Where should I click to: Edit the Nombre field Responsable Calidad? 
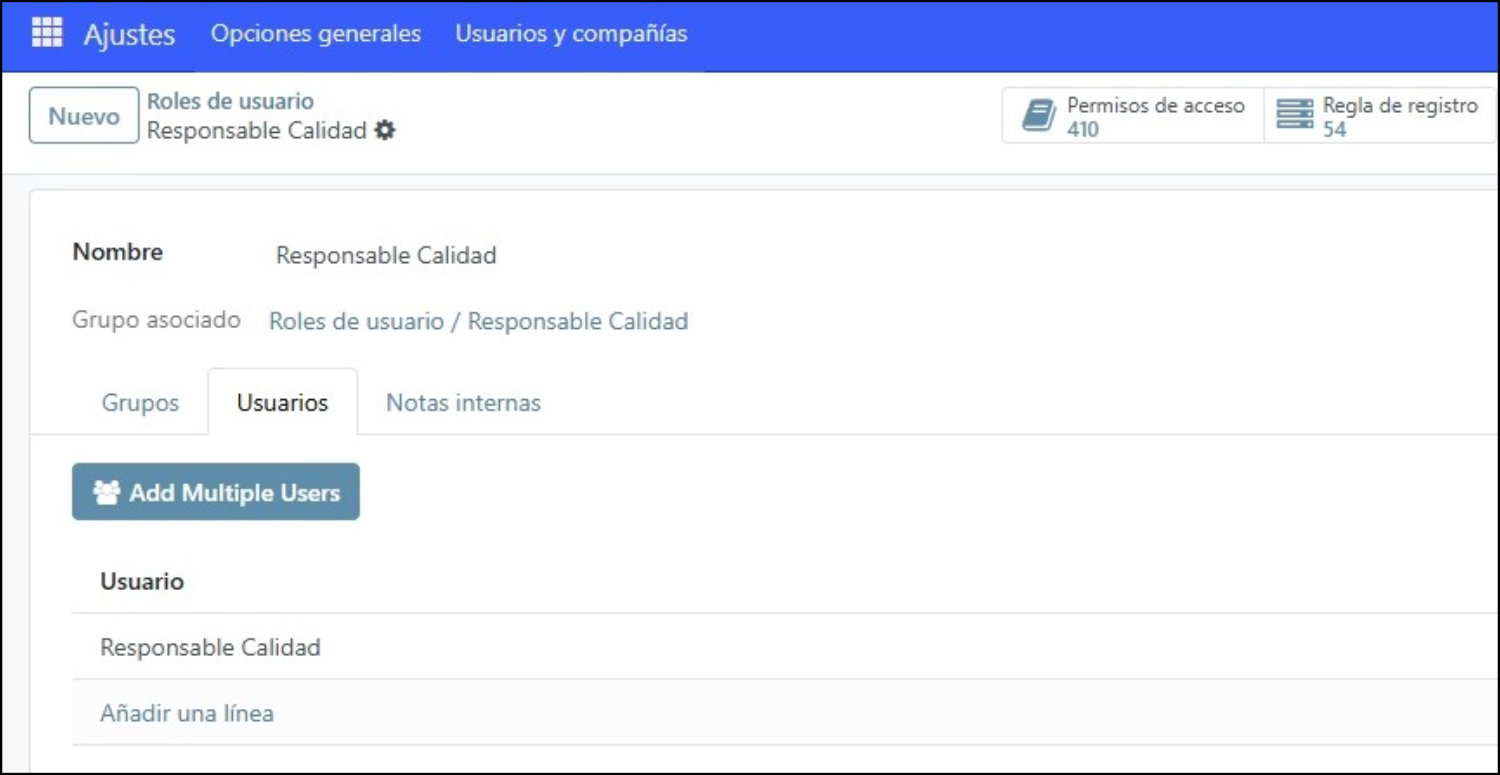point(386,255)
